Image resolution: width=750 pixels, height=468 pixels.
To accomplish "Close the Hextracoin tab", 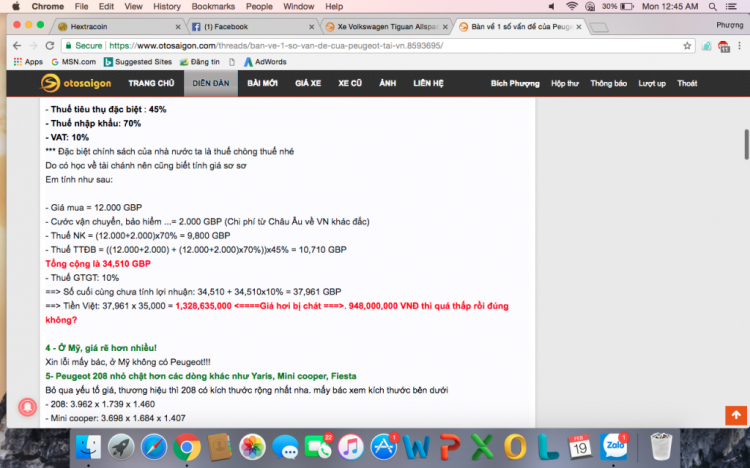I will (178, 27).
